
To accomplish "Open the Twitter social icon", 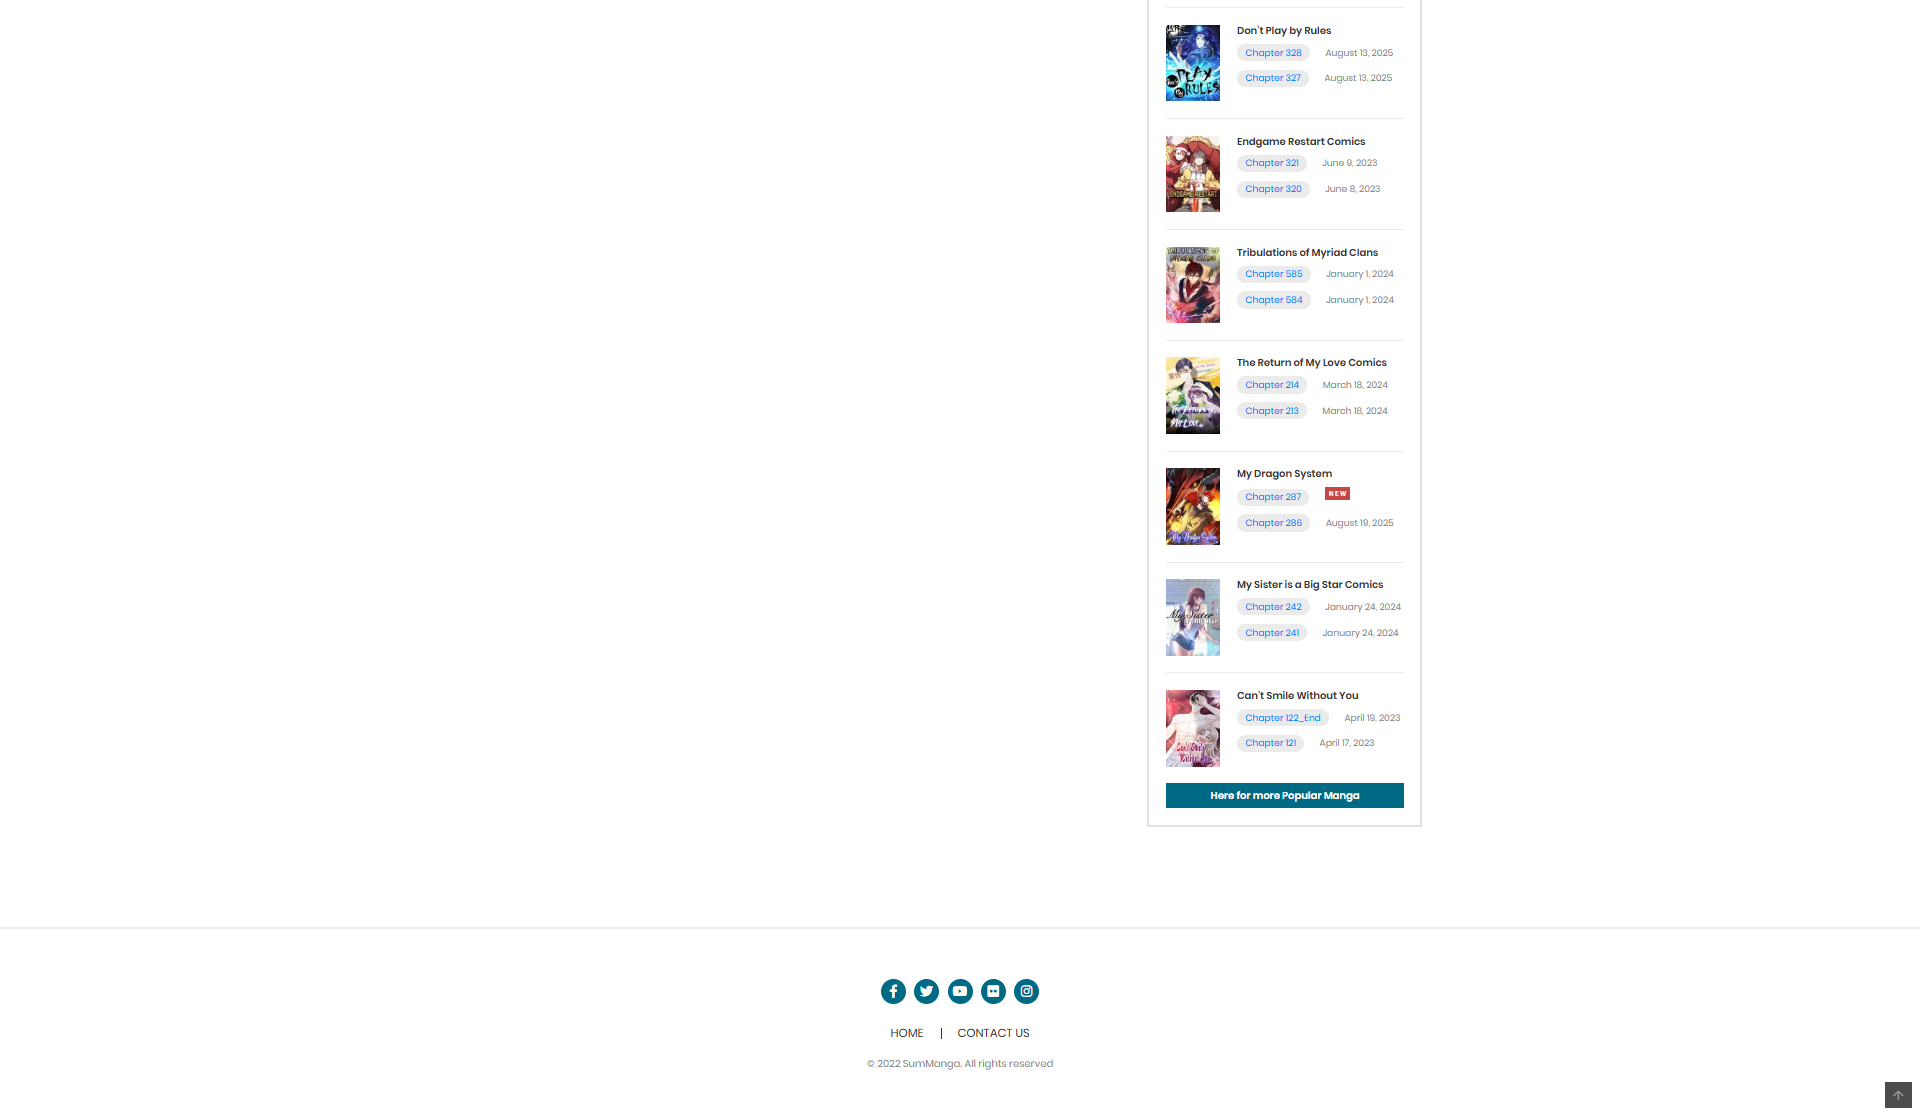I will (x=926, y=991).
